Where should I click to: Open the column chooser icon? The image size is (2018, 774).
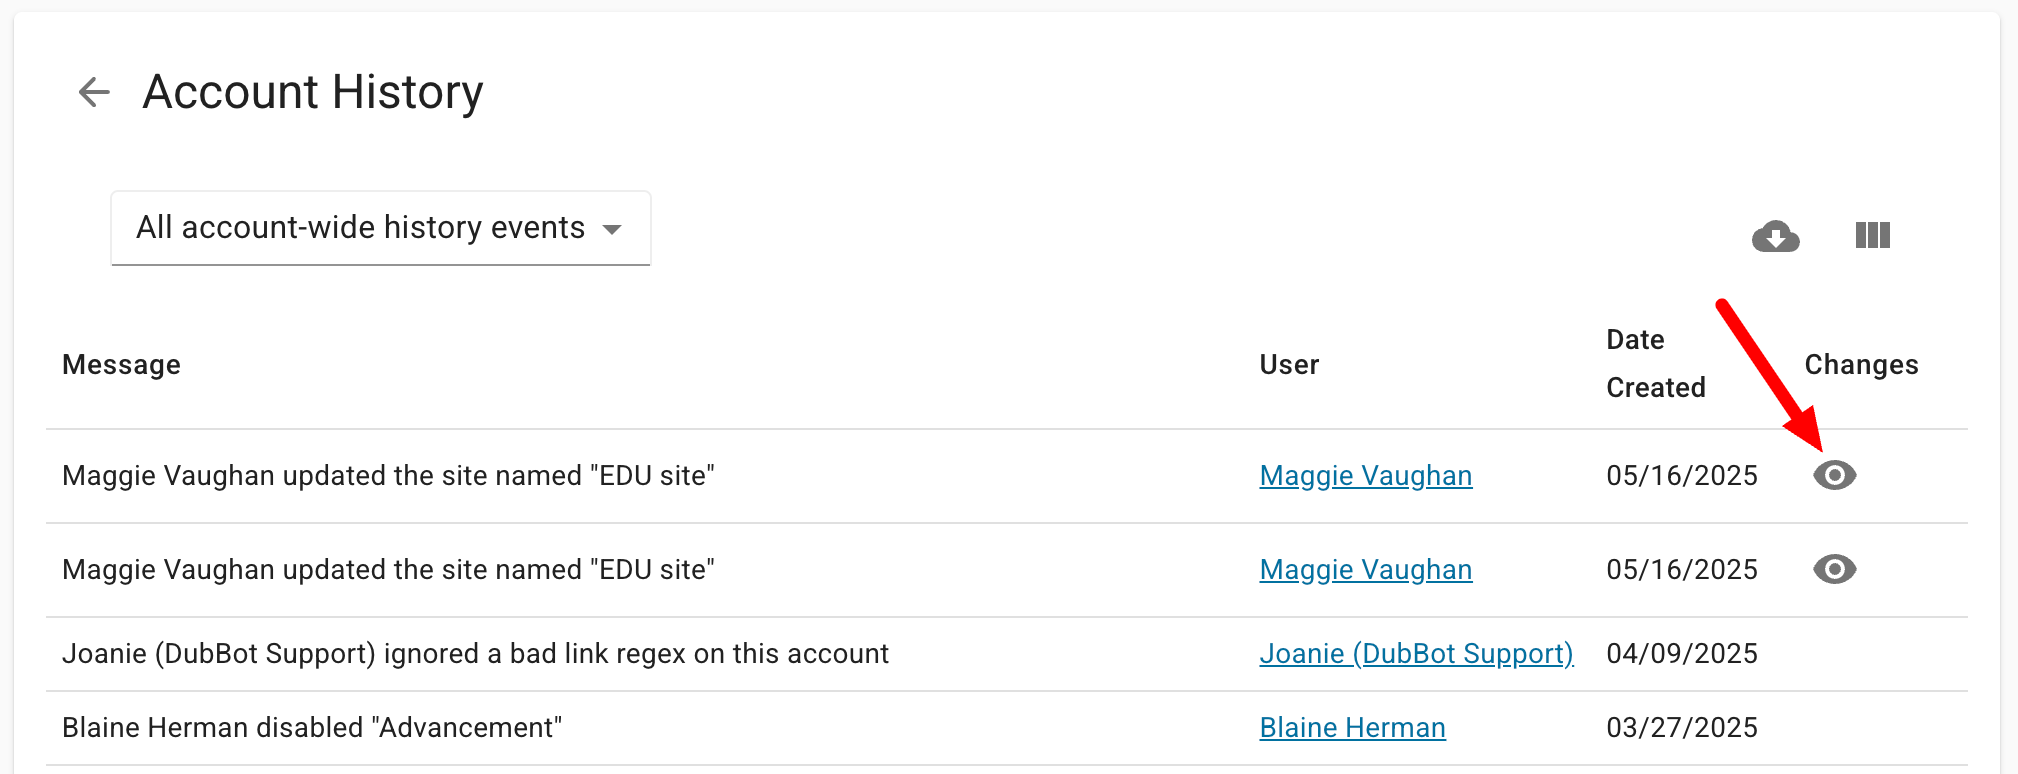(1872, 236)
